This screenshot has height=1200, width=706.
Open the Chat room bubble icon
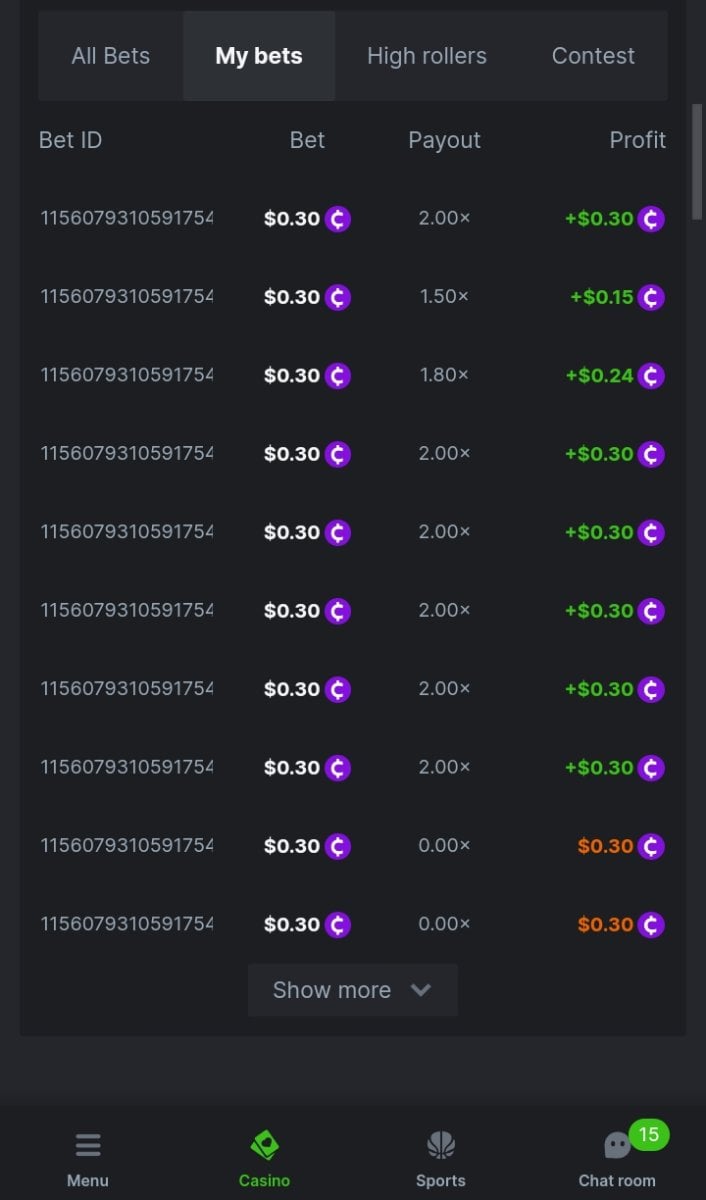tap(617, 1146)
